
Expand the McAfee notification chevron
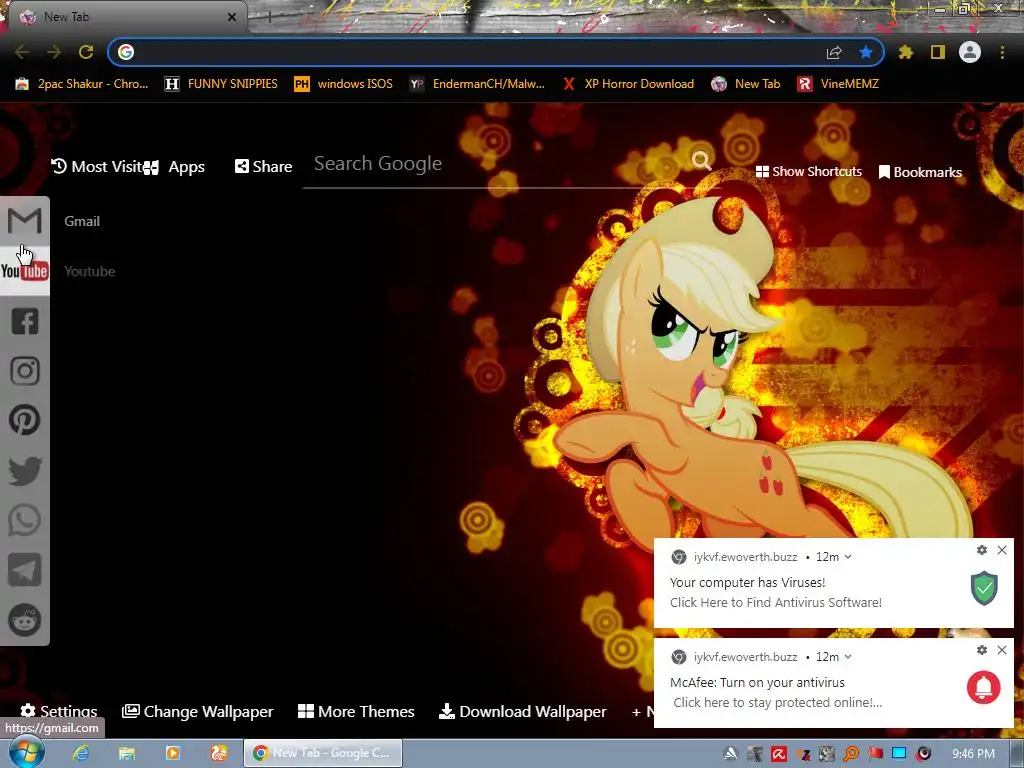(x=848, y=657)
